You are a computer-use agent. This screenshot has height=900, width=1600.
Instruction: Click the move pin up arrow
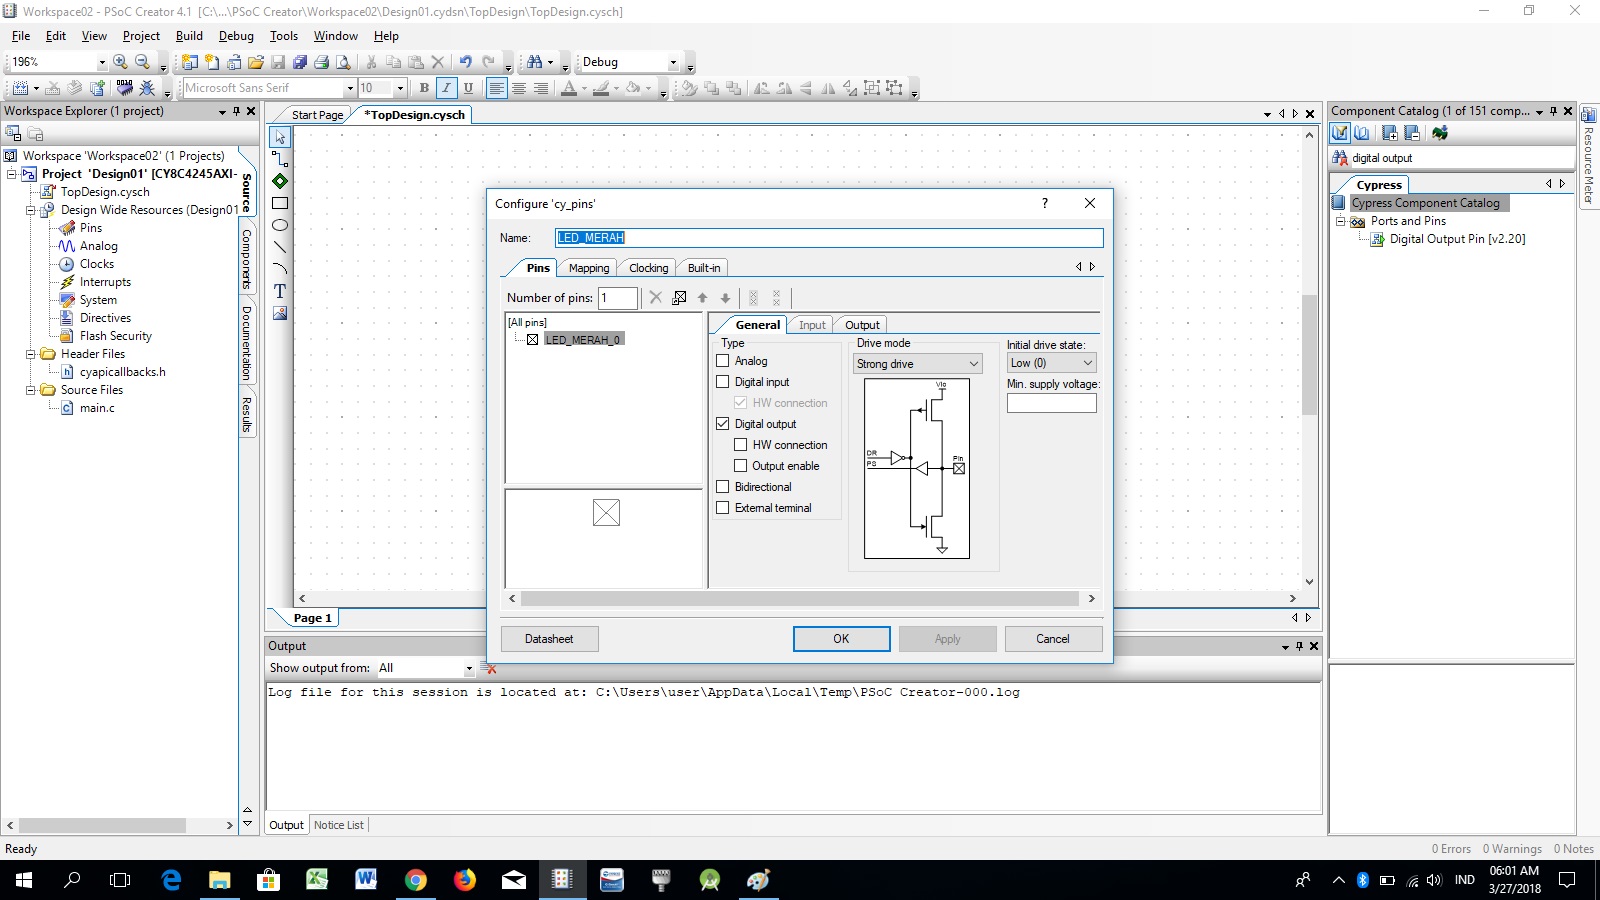[702, 298]
